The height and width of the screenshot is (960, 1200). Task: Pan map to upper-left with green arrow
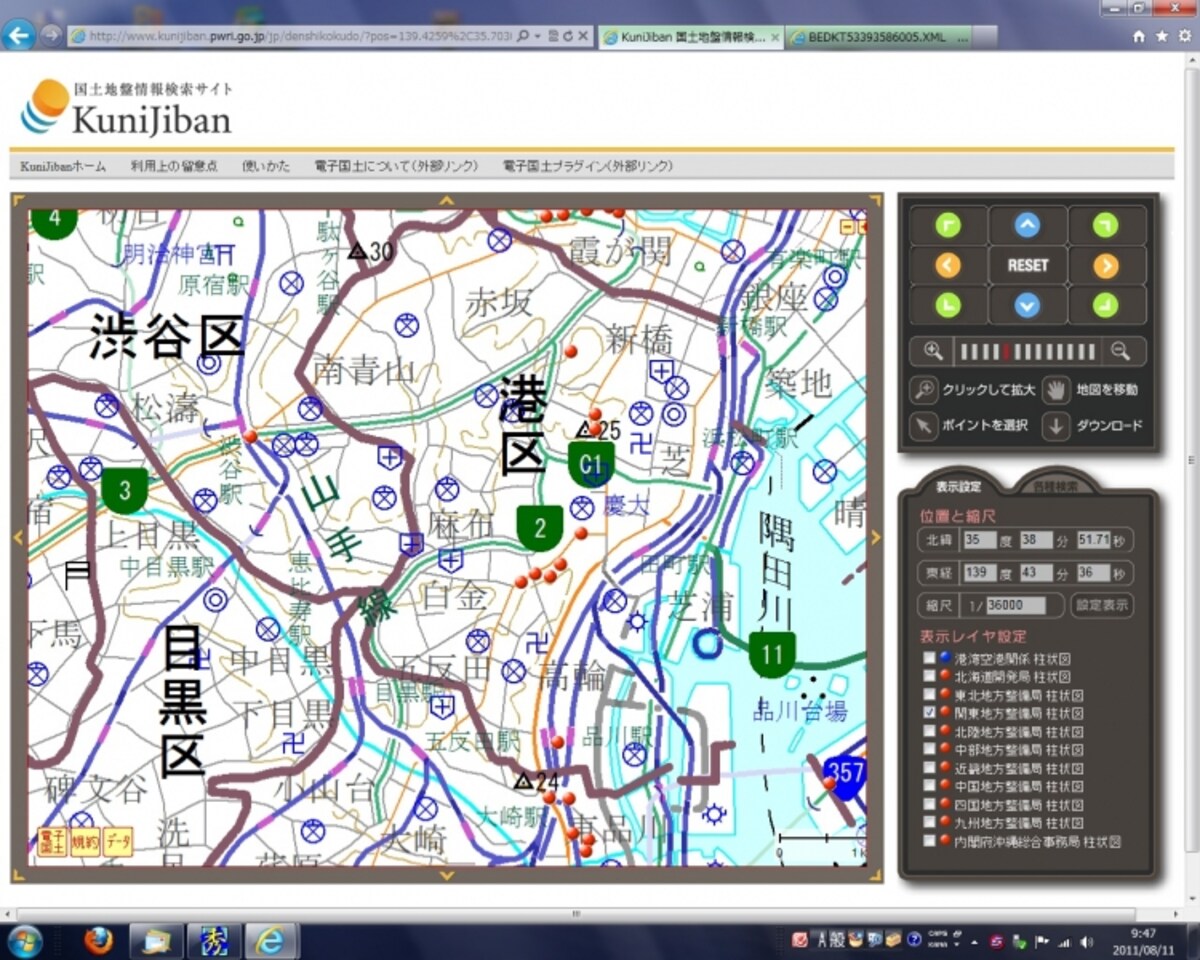click(948, 226)
